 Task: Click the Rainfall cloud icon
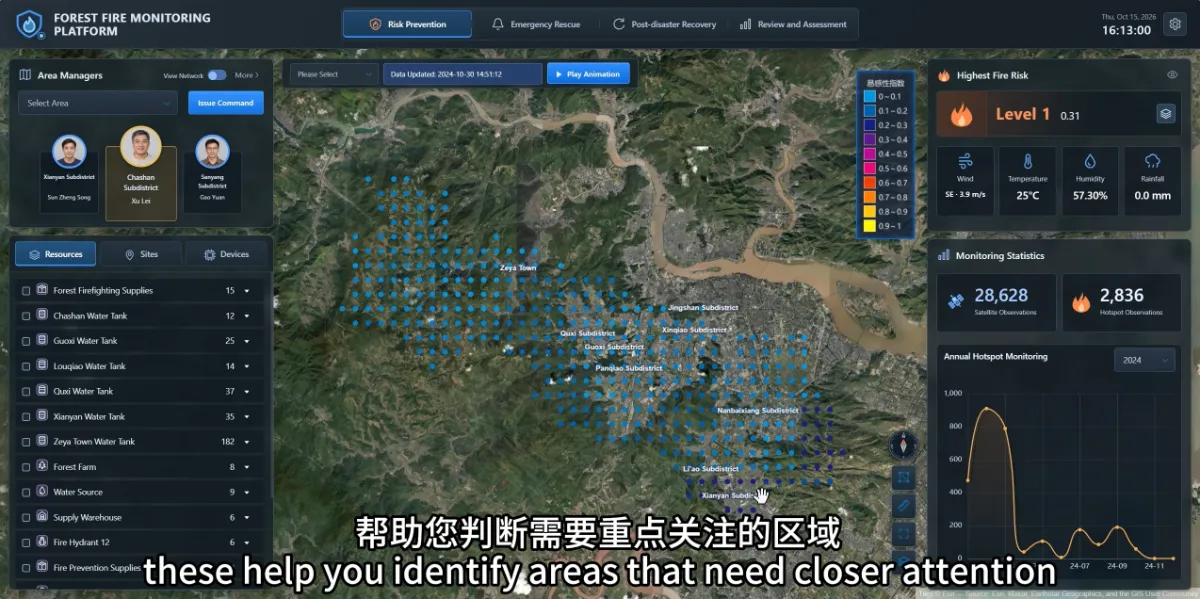pos(1152,161)
